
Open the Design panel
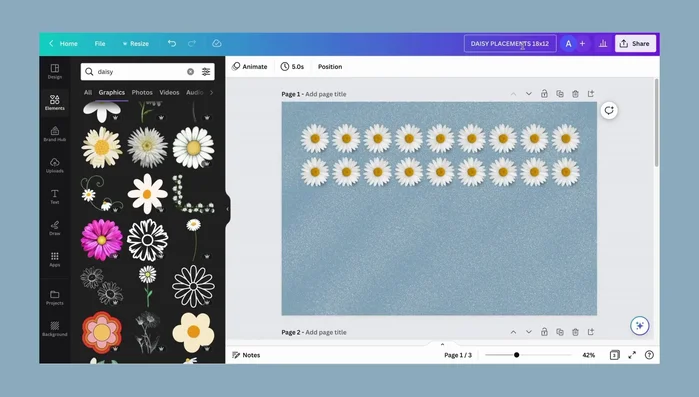tap(54, 71)
